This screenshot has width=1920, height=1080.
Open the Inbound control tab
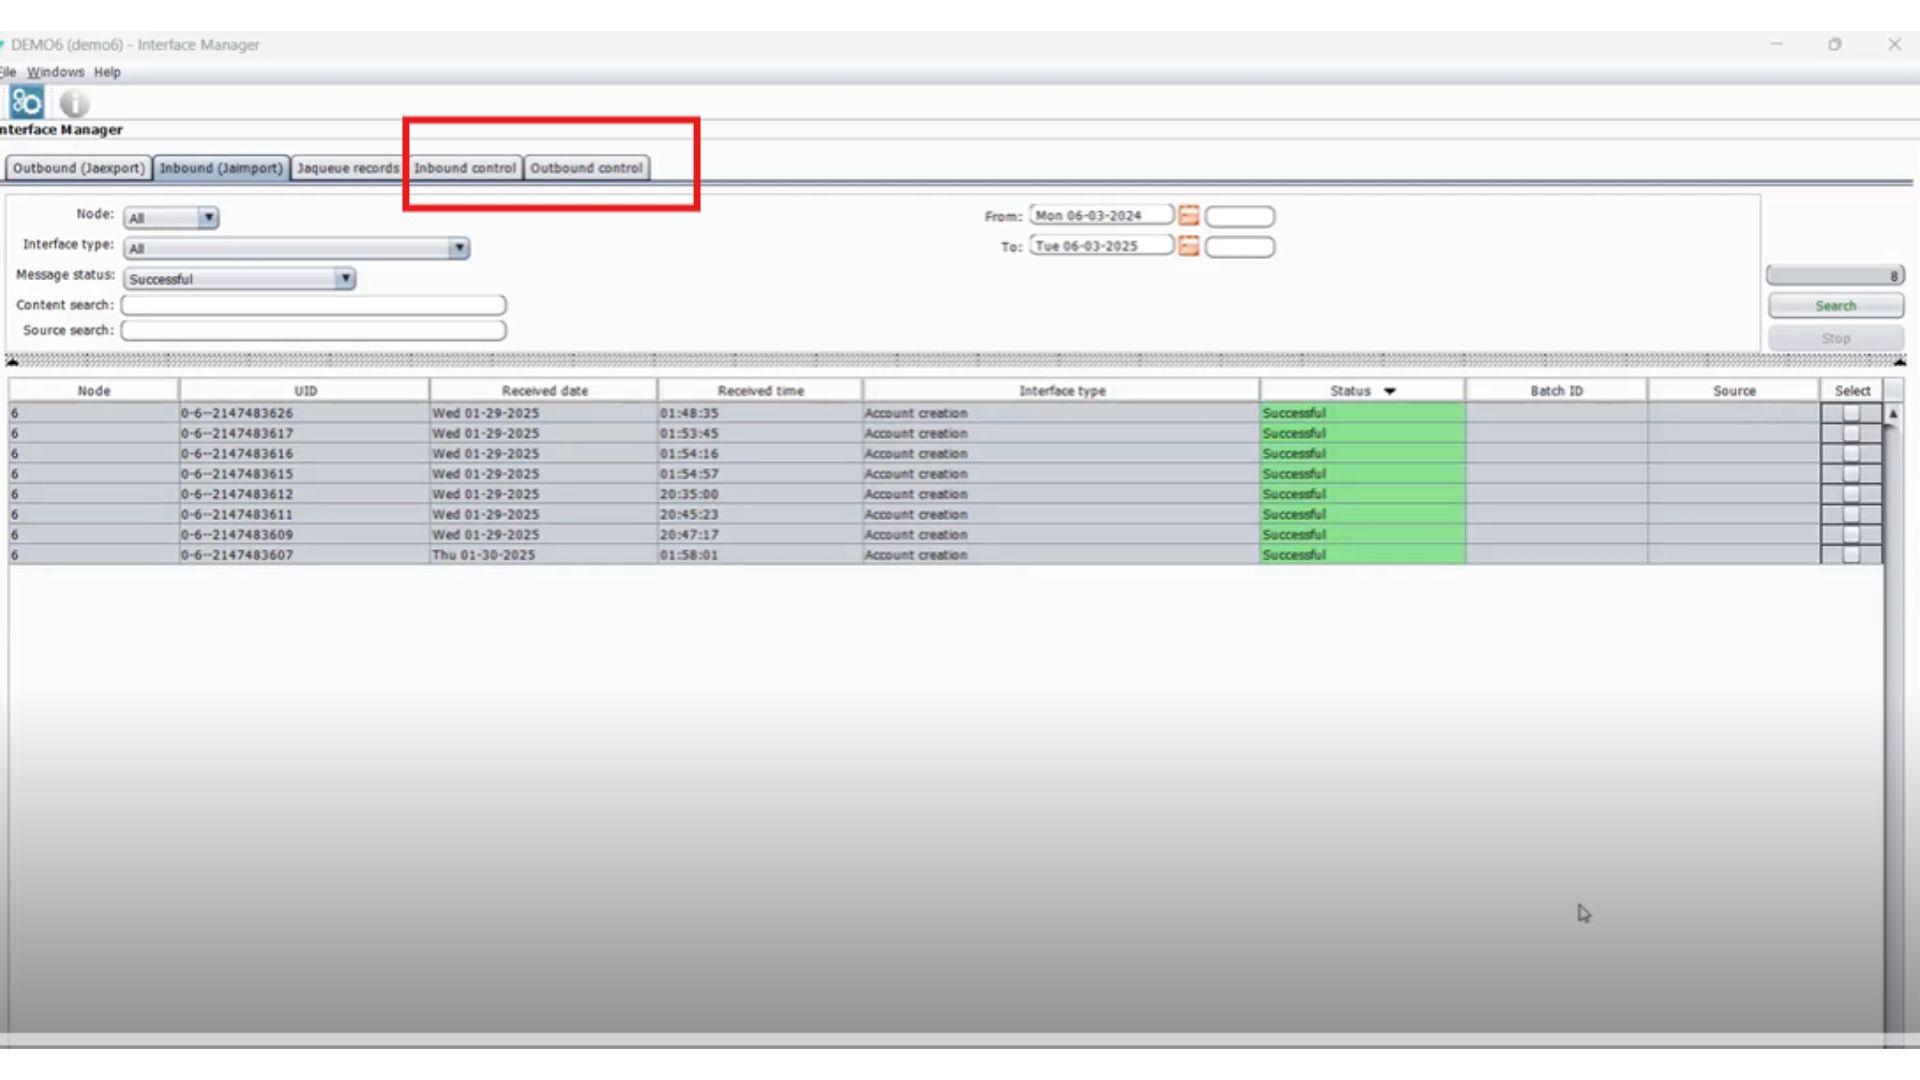click(465, 168)
